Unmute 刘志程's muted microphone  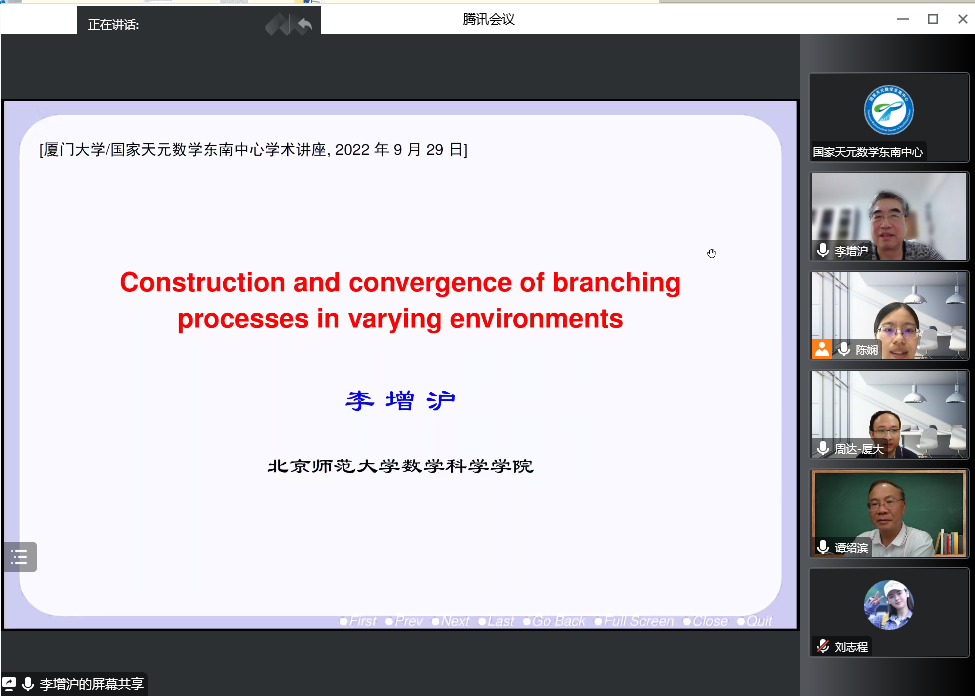pyautogui.click(x=823, y=645)
